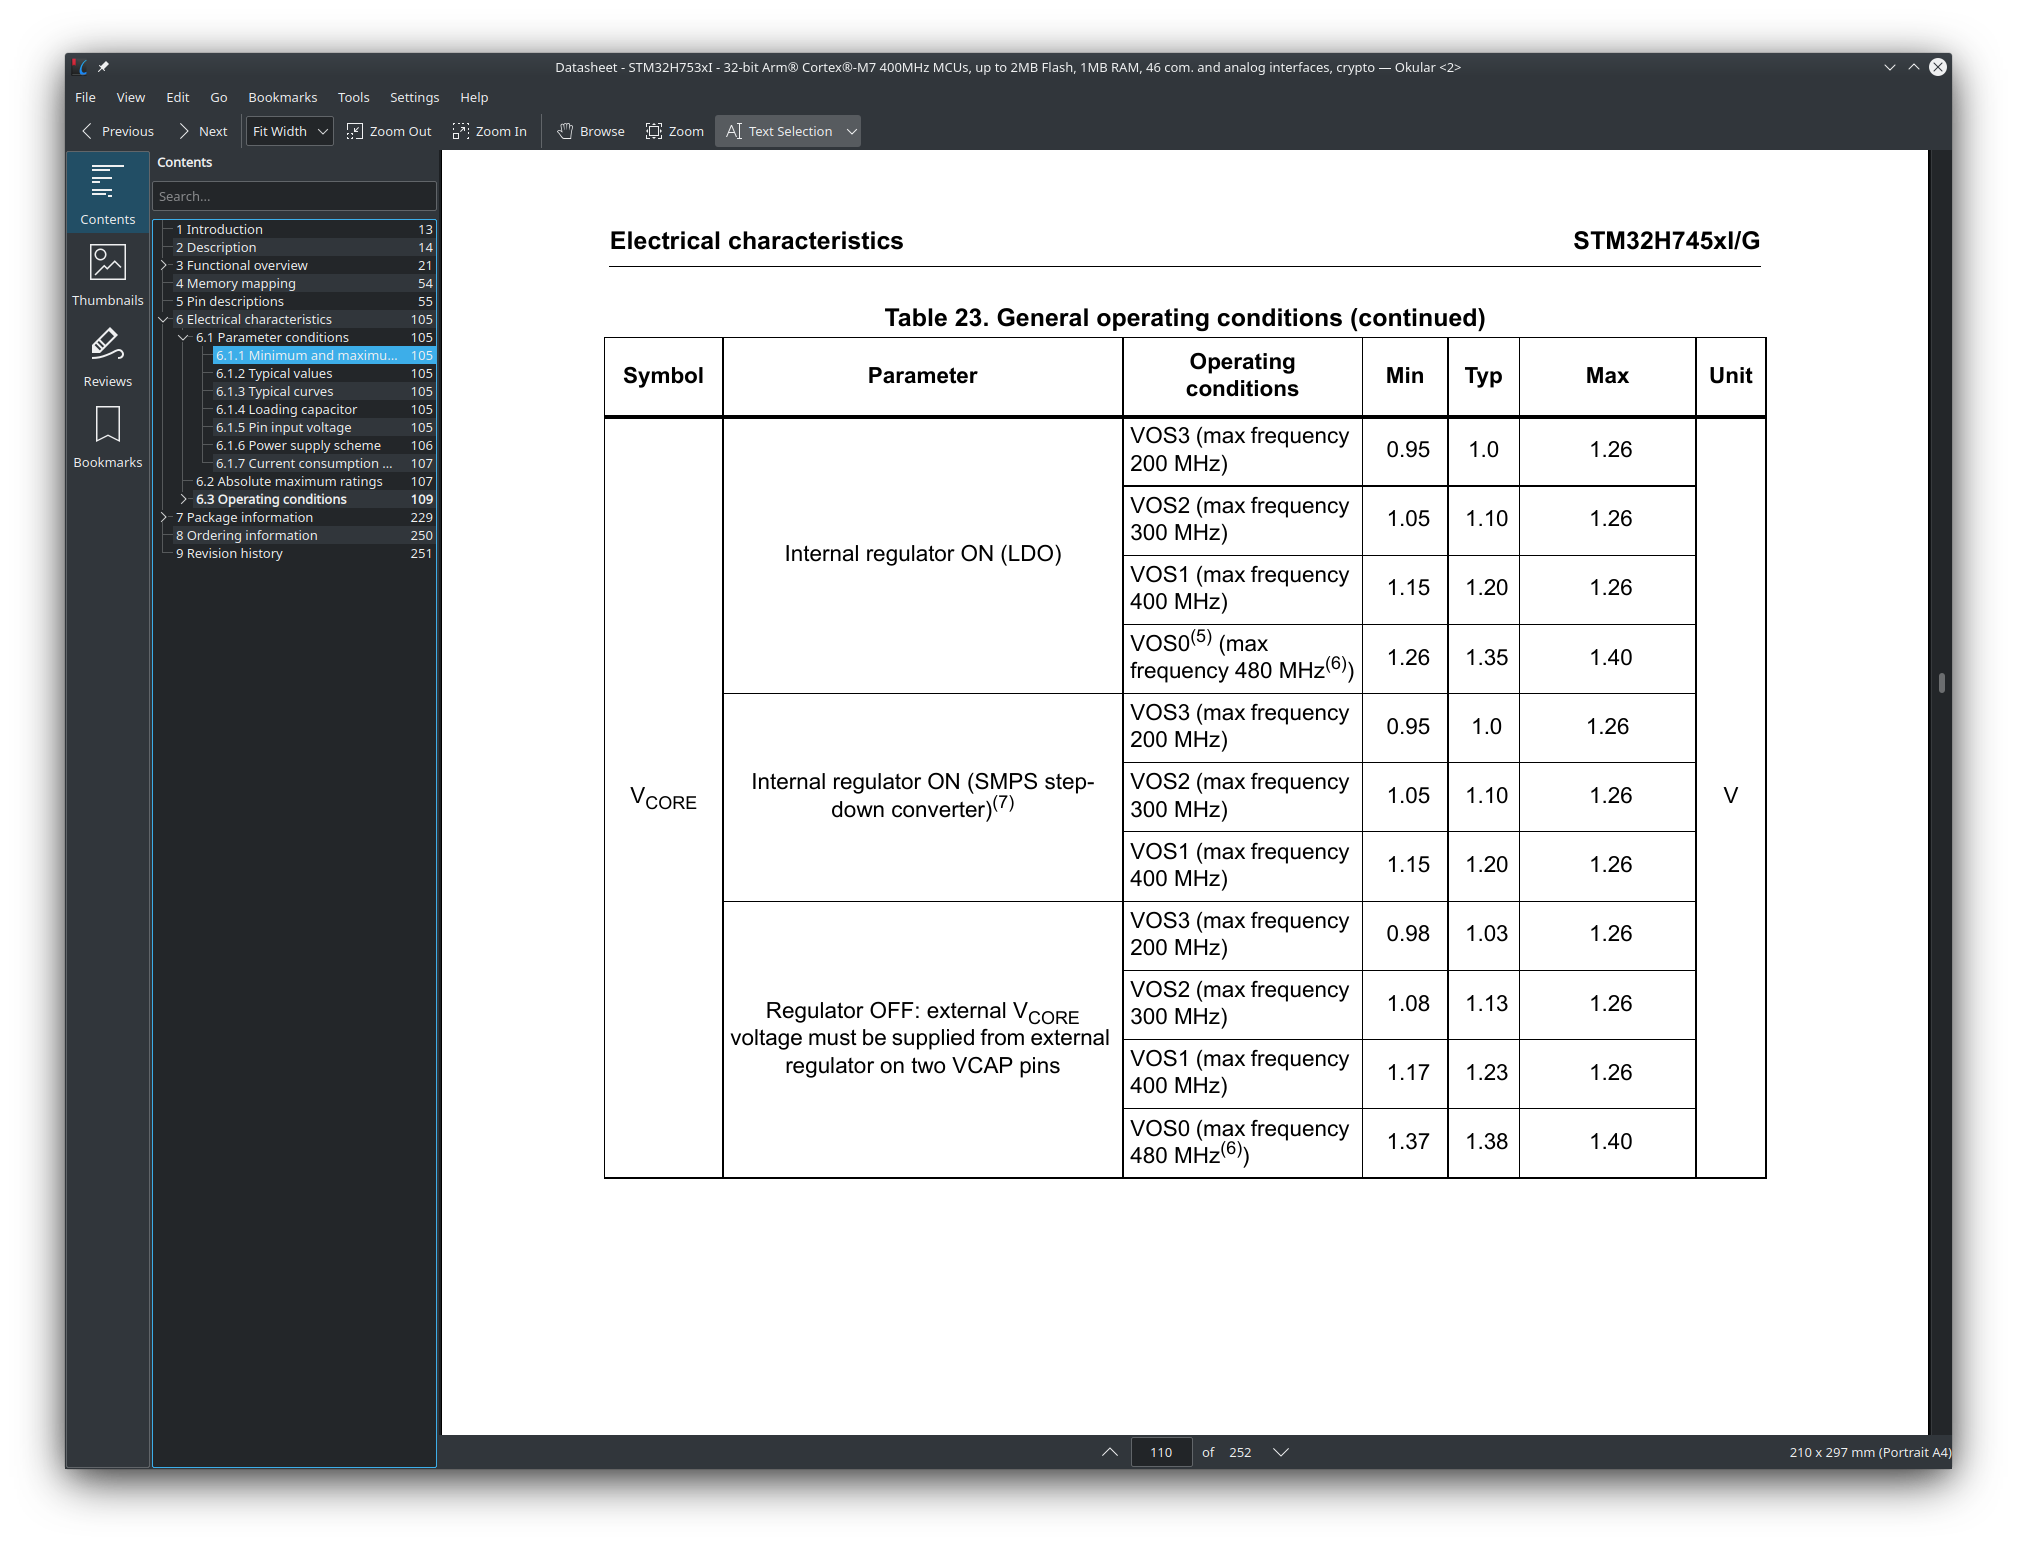Click the Okular app icon in title bar
Screen dimensions: 2017x1546
[80, 67]
